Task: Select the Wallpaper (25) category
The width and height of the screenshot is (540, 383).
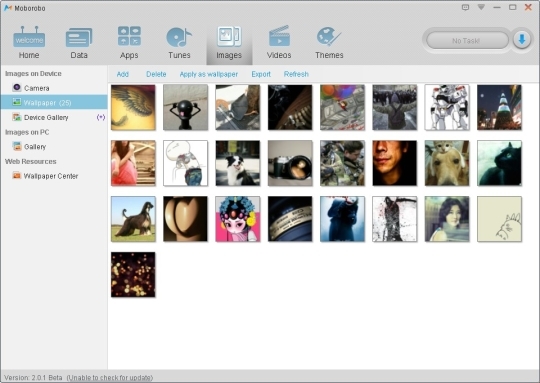Action: pos(54,103)
